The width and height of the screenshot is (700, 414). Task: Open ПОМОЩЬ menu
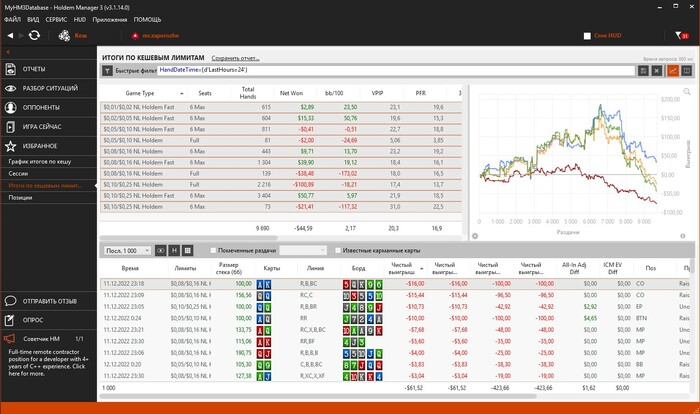pos(147,20)
